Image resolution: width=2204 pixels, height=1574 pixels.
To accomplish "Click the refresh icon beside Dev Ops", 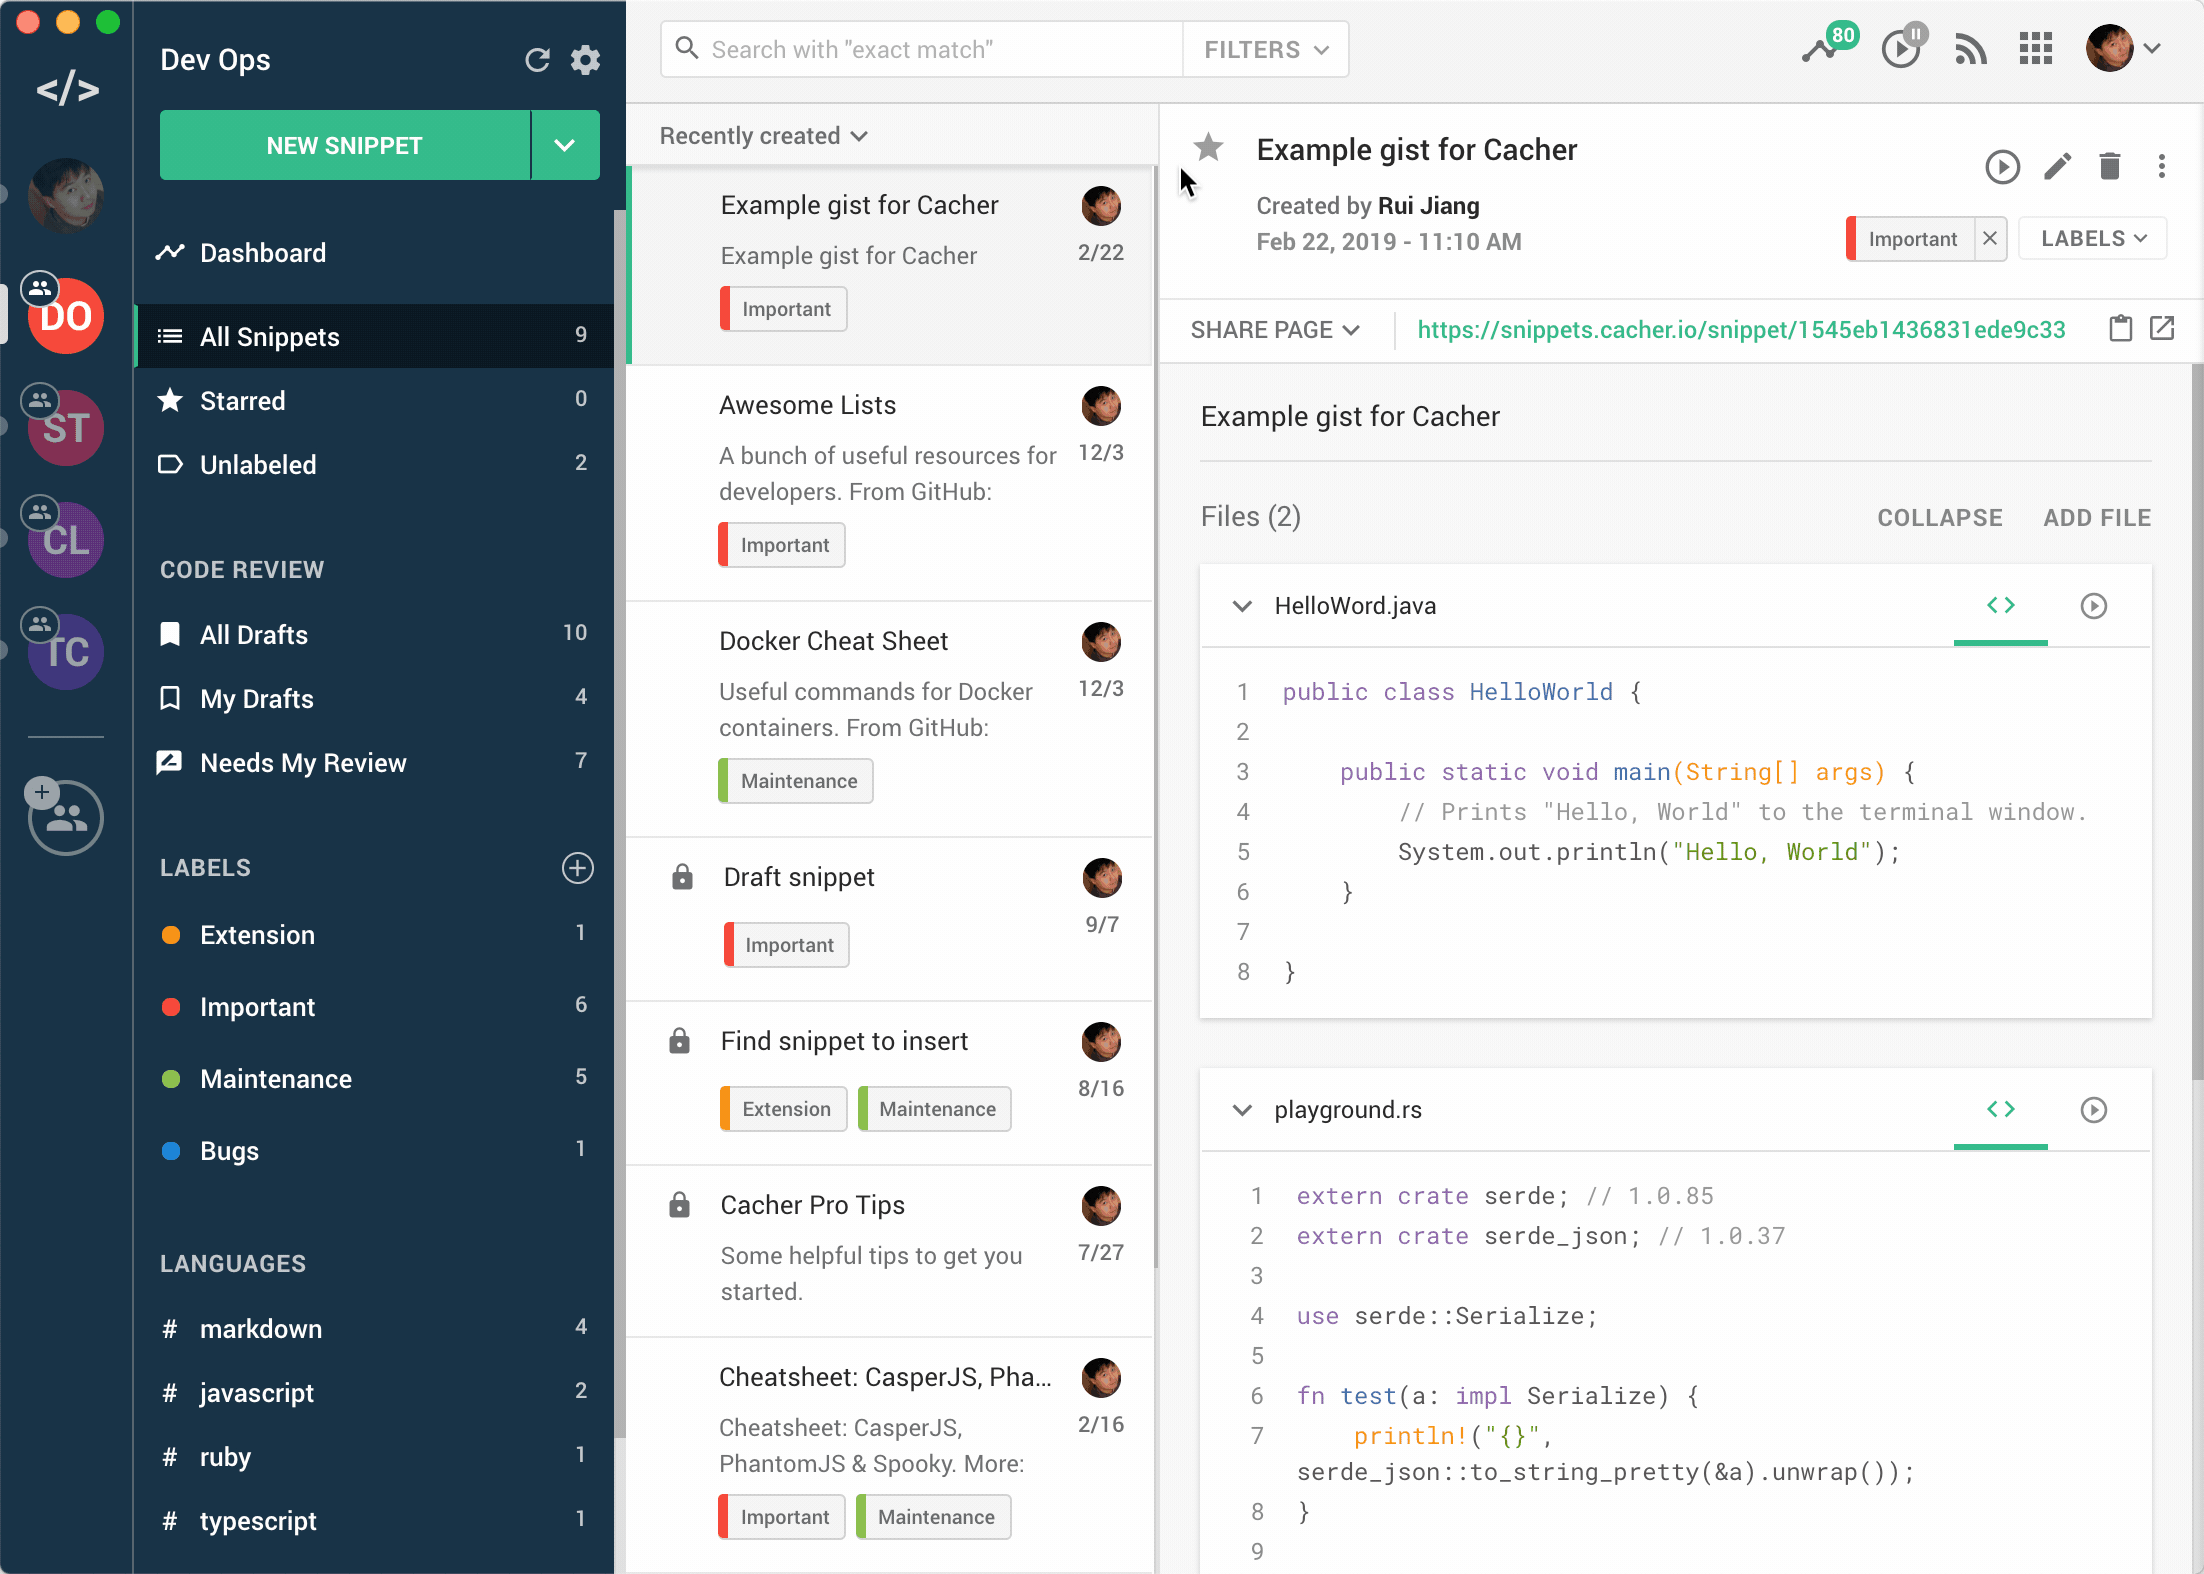I will pos(537,60).
